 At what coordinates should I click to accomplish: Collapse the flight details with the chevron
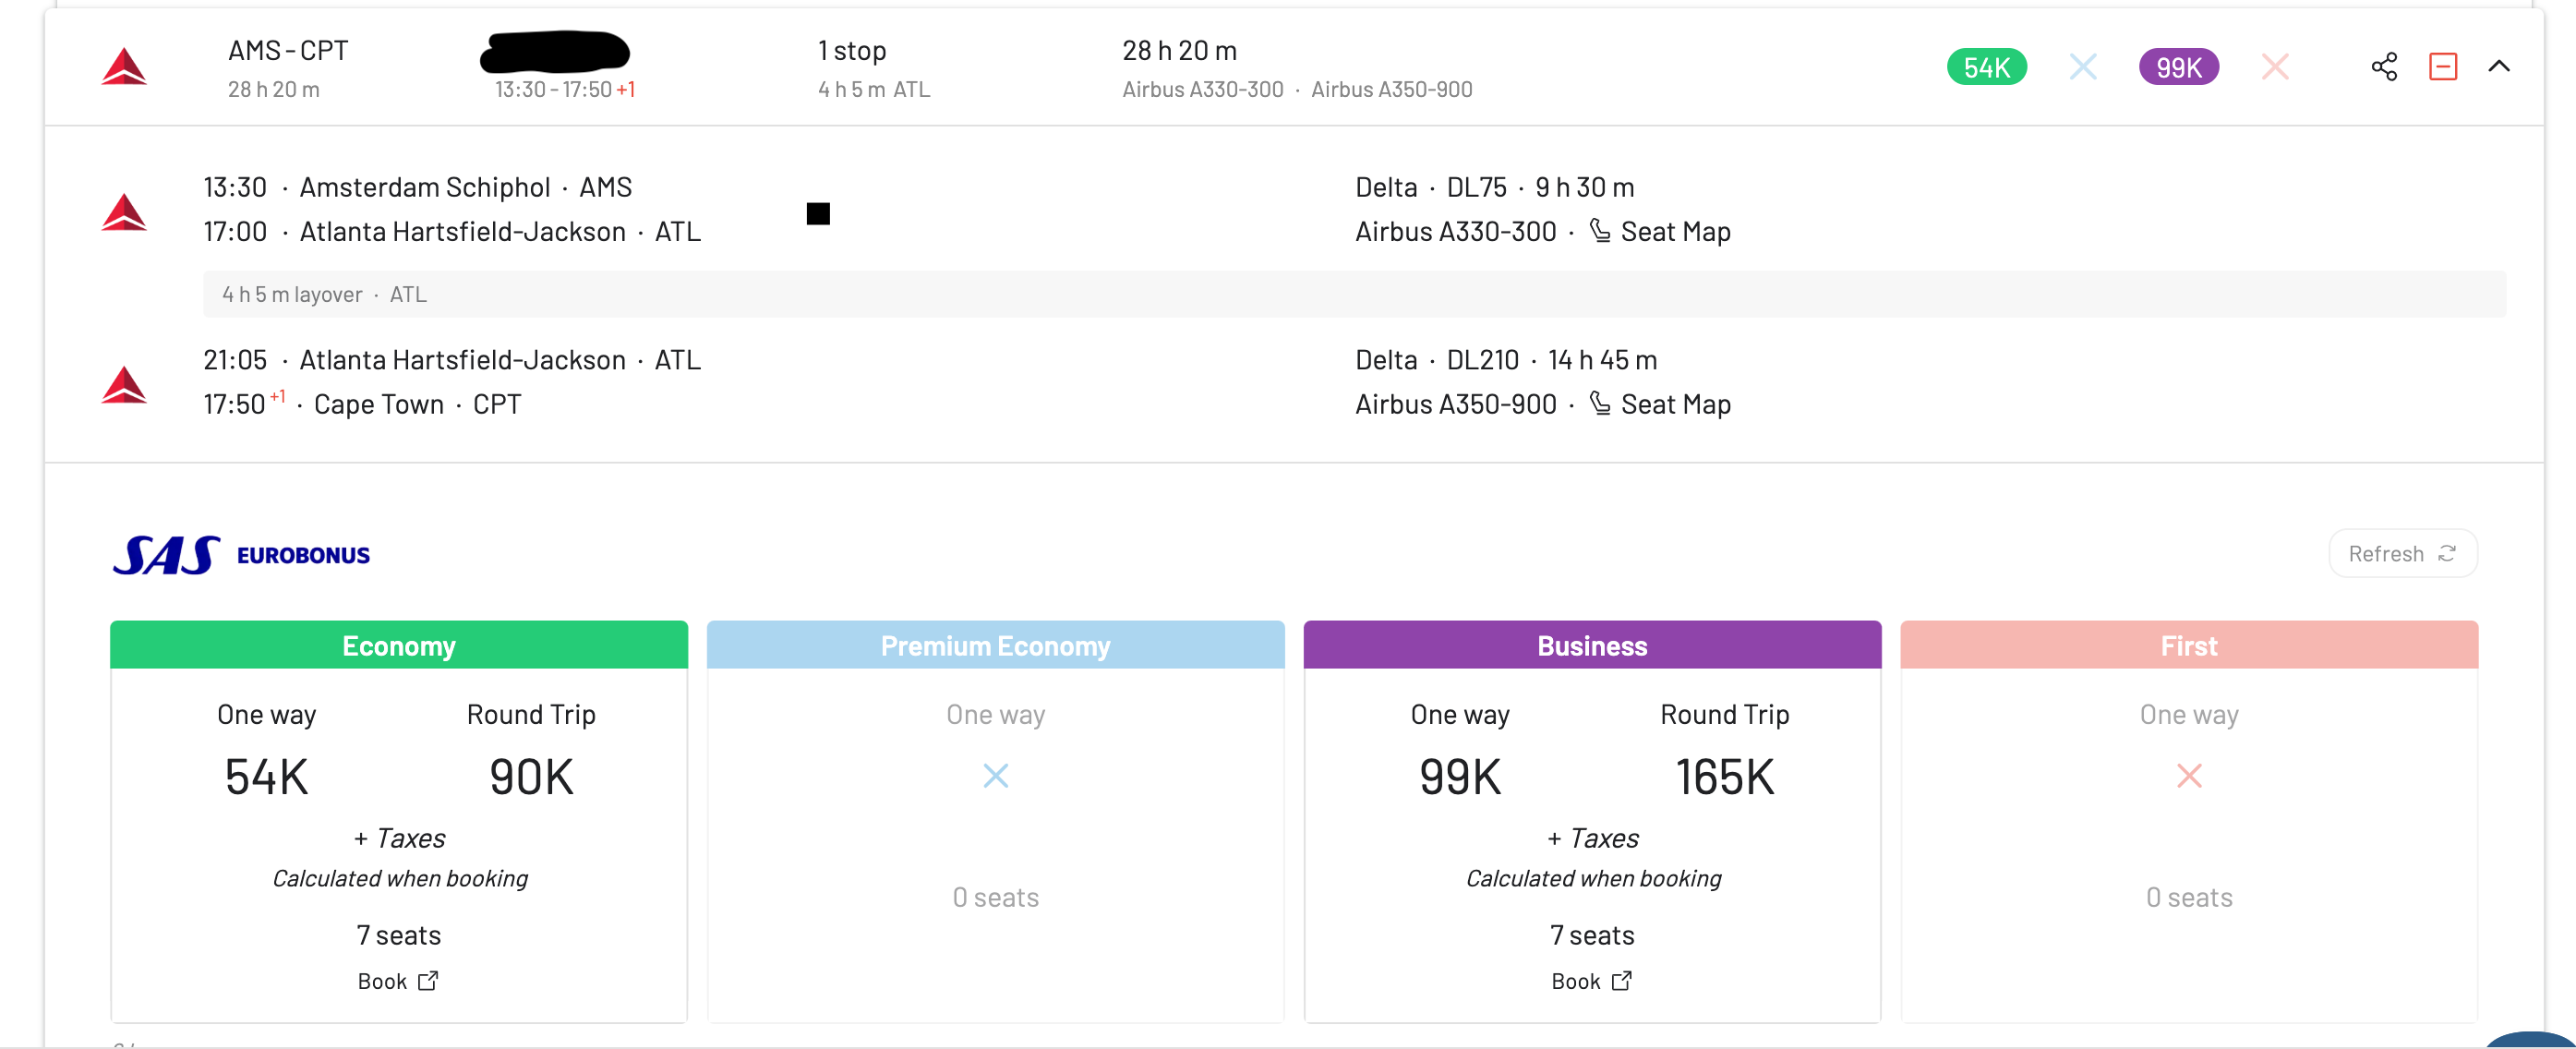click(x=2500, y=66)
